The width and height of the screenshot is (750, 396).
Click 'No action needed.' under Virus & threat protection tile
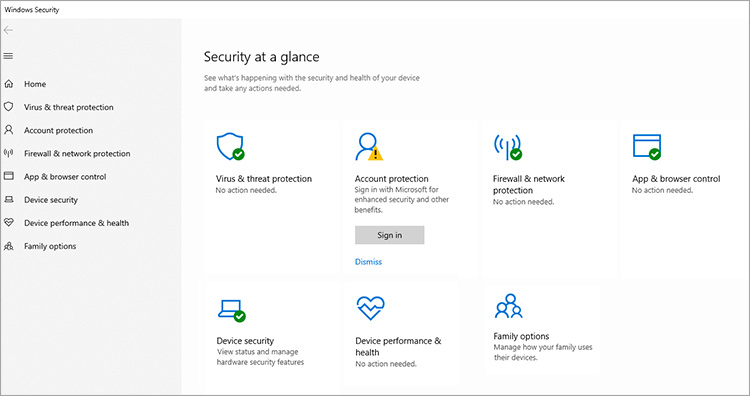246,190
